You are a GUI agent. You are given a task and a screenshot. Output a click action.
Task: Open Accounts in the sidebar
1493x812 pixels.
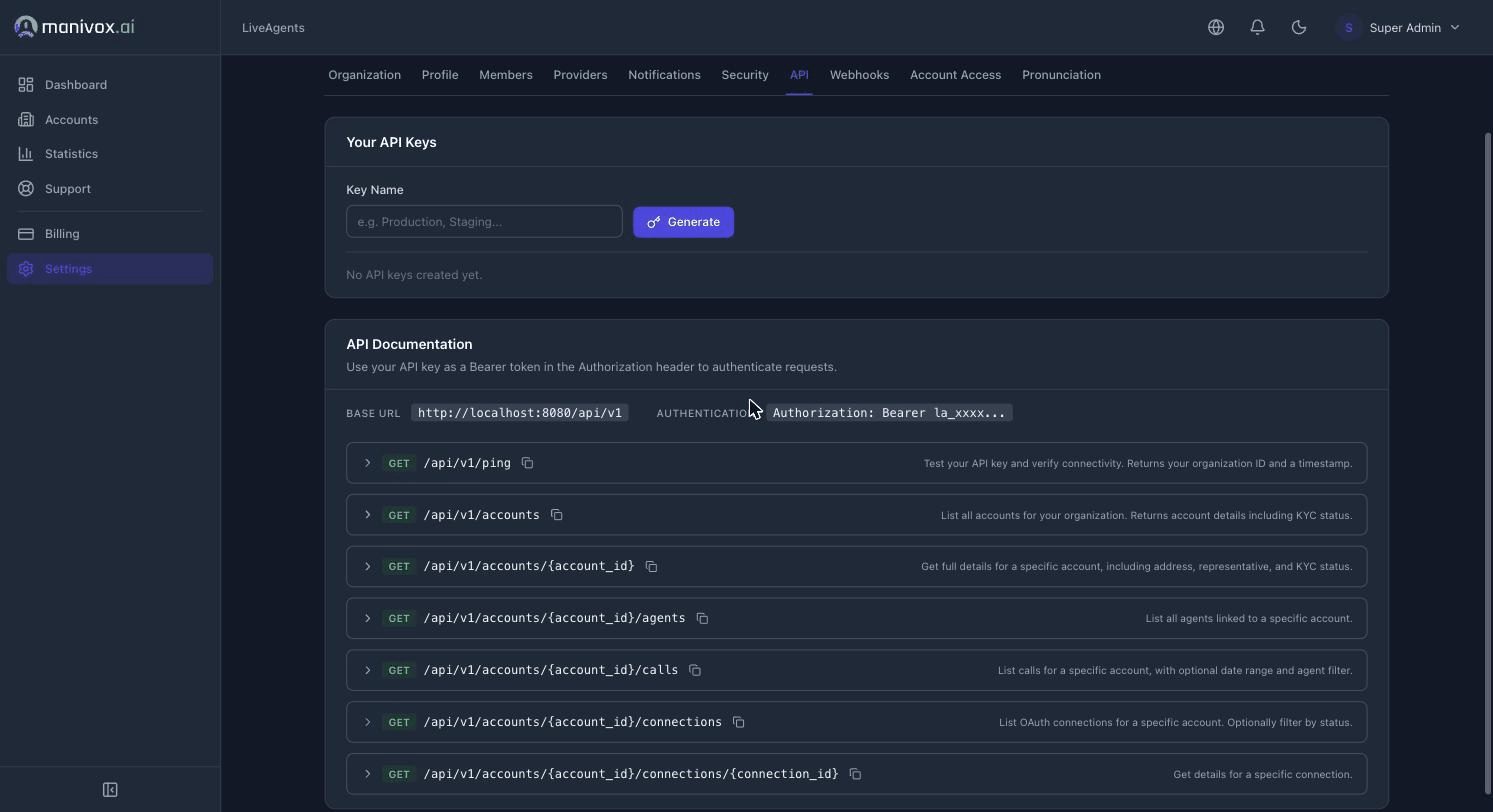110,120
